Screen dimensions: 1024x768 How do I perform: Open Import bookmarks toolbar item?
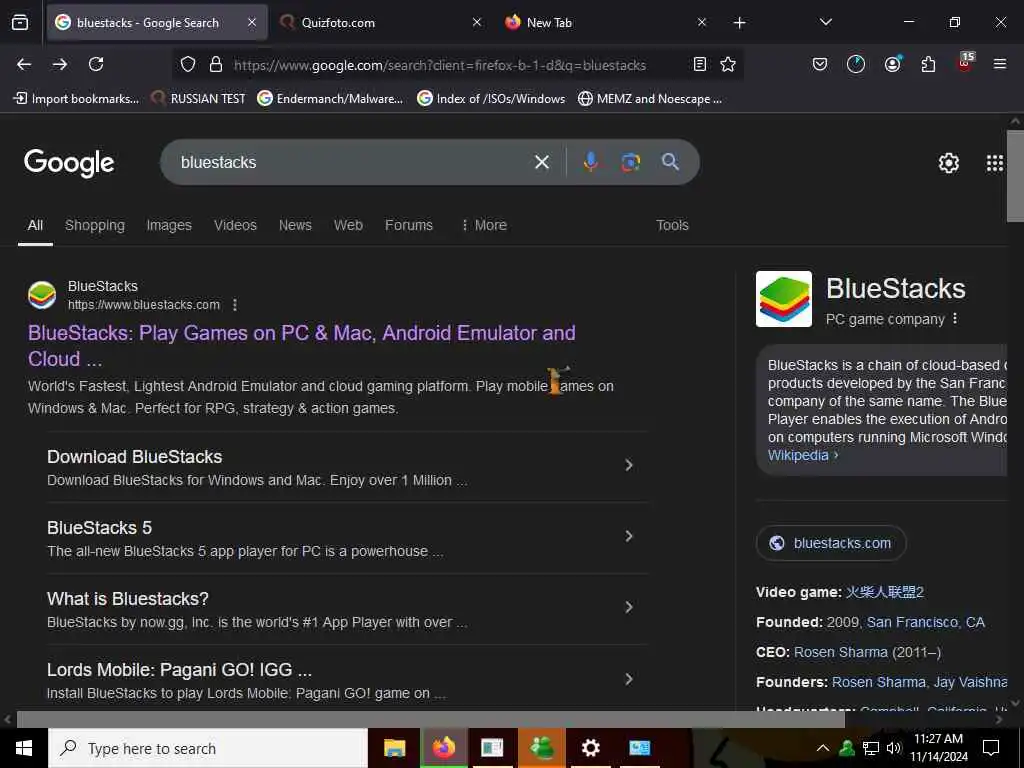coord(76,99)
